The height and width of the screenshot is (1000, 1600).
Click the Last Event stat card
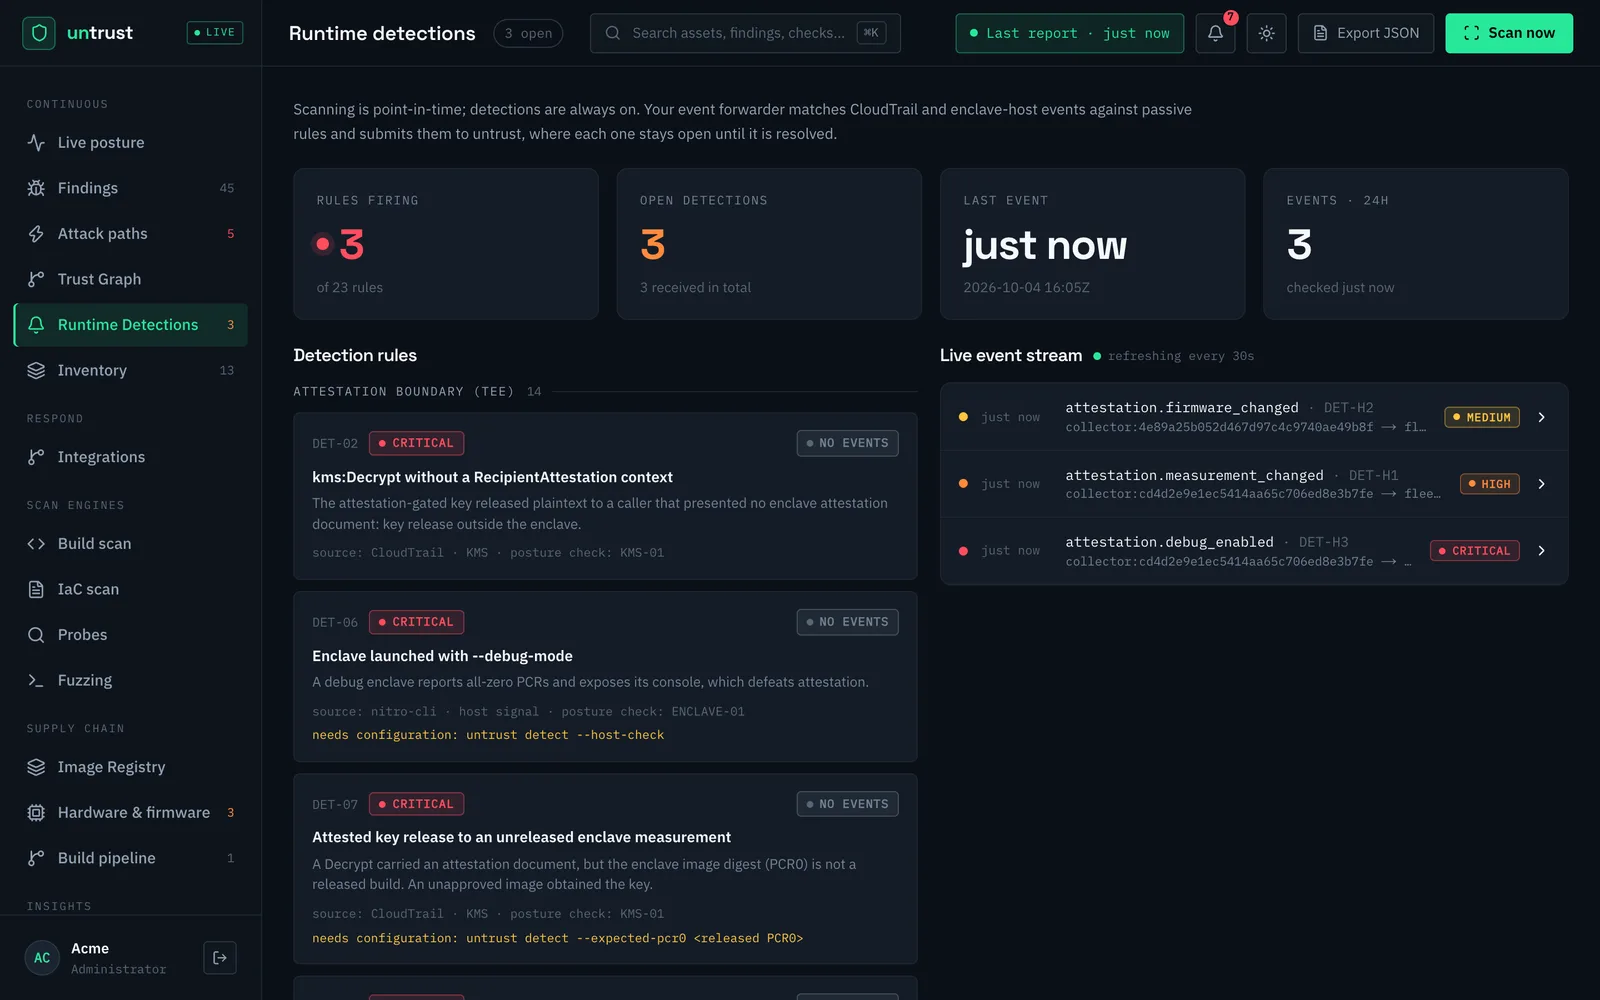1092,244
